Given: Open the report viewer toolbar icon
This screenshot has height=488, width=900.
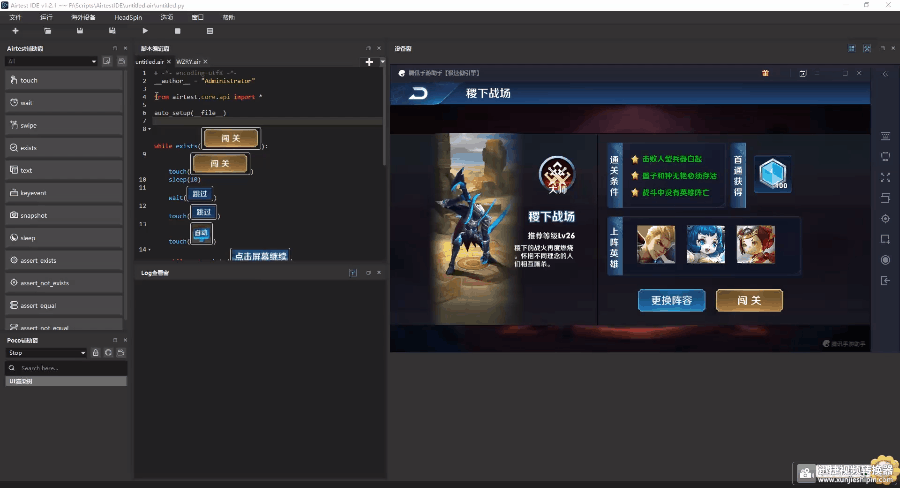Looking at the screenshot, I should pos(210,31).
